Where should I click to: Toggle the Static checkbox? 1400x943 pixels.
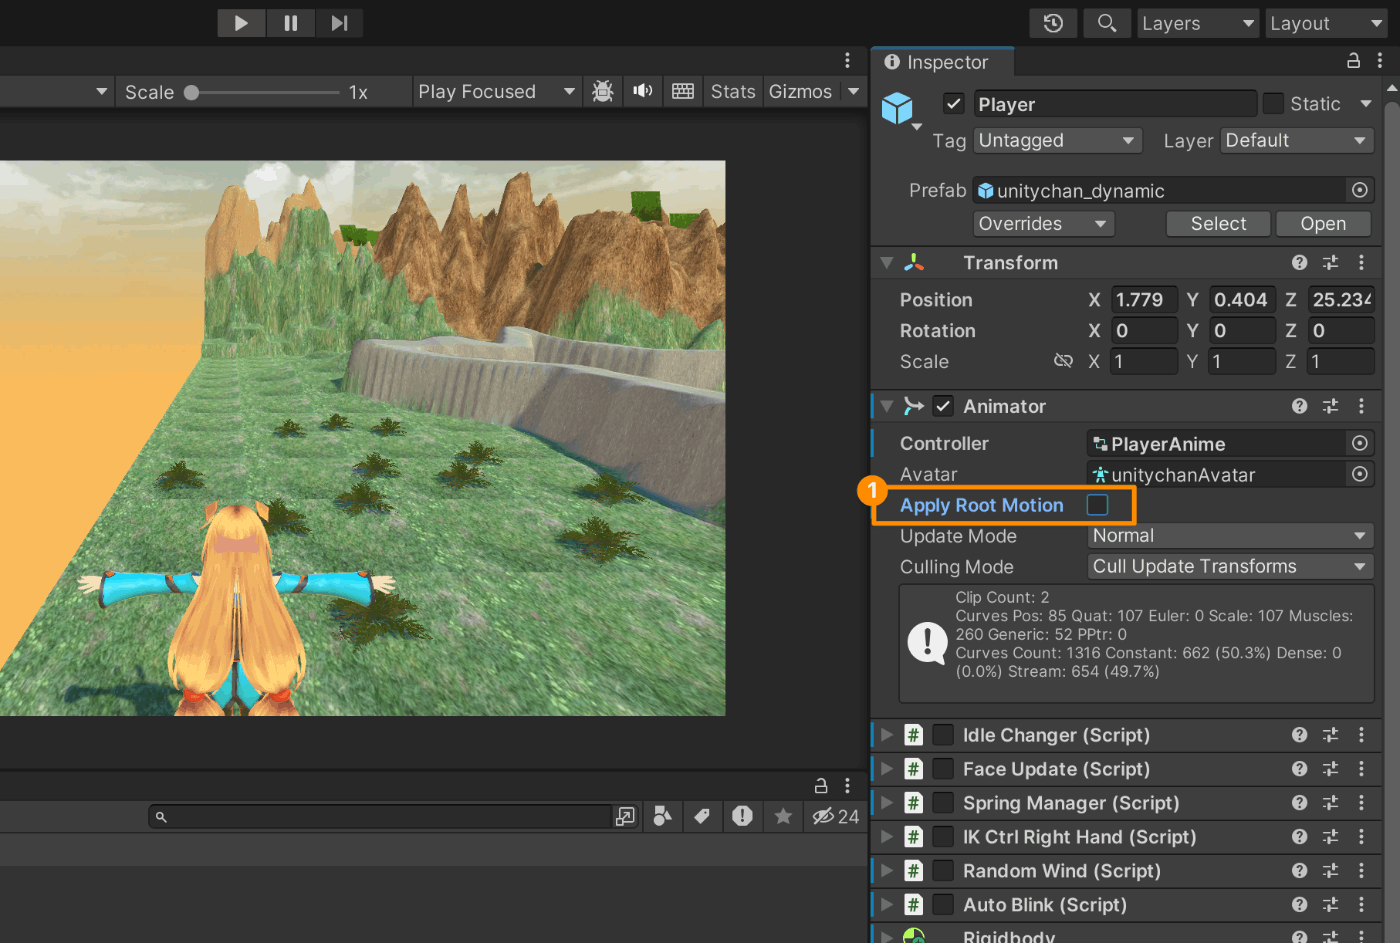(1273, 104)
